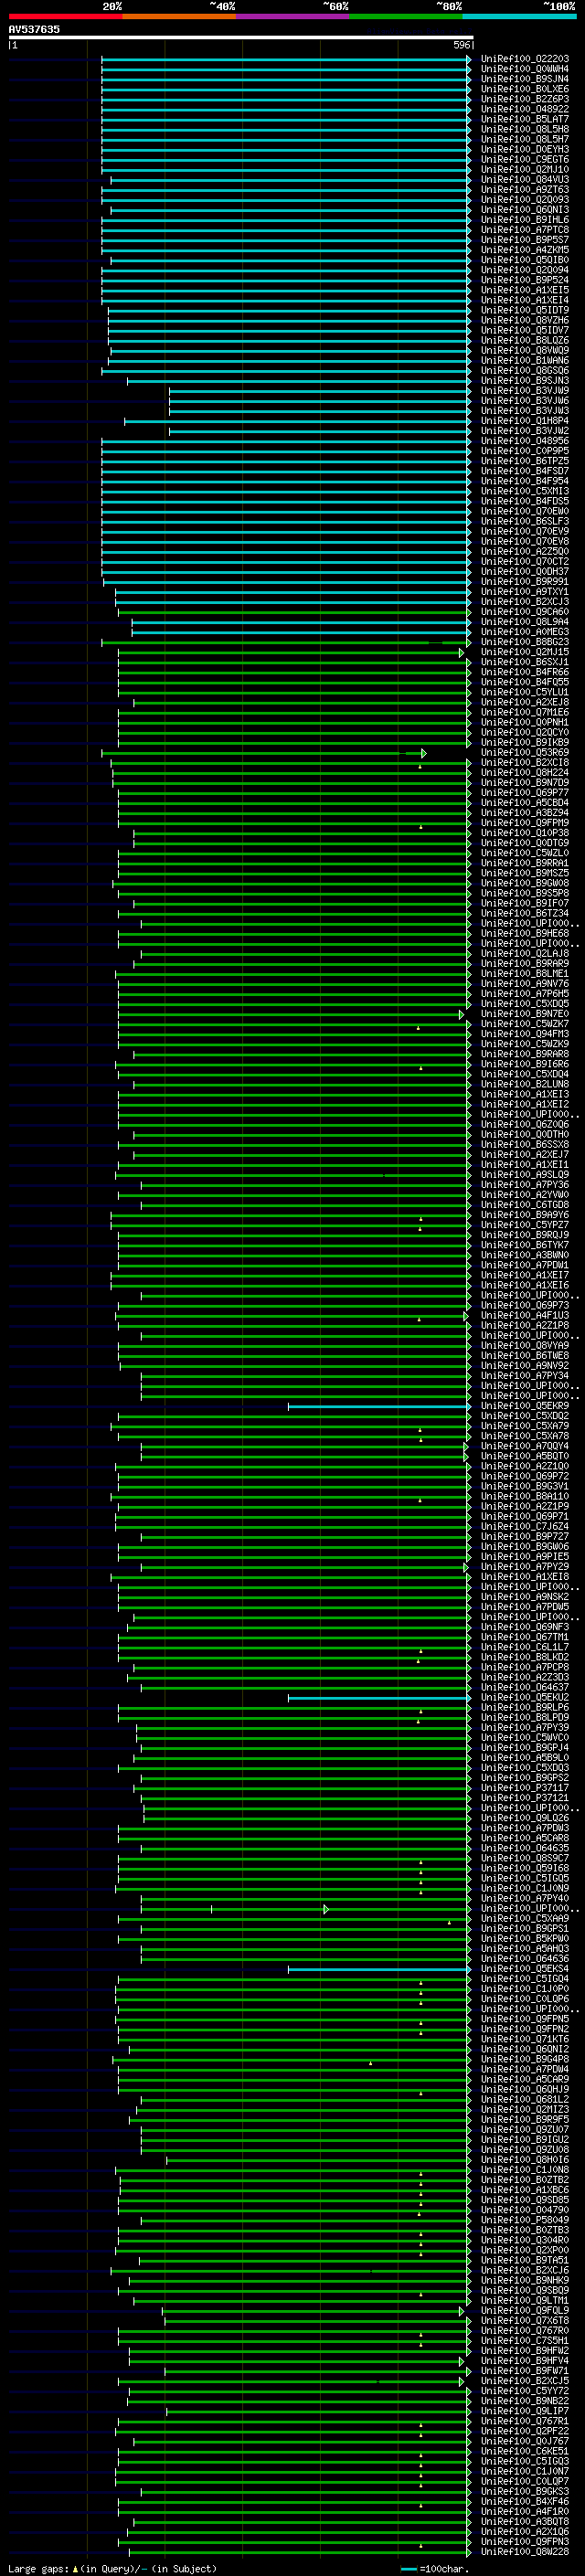This screenshot has height=2576, width=585.
Task: Click label UniRef100_B6SLF3
Action: click(524, 522)
